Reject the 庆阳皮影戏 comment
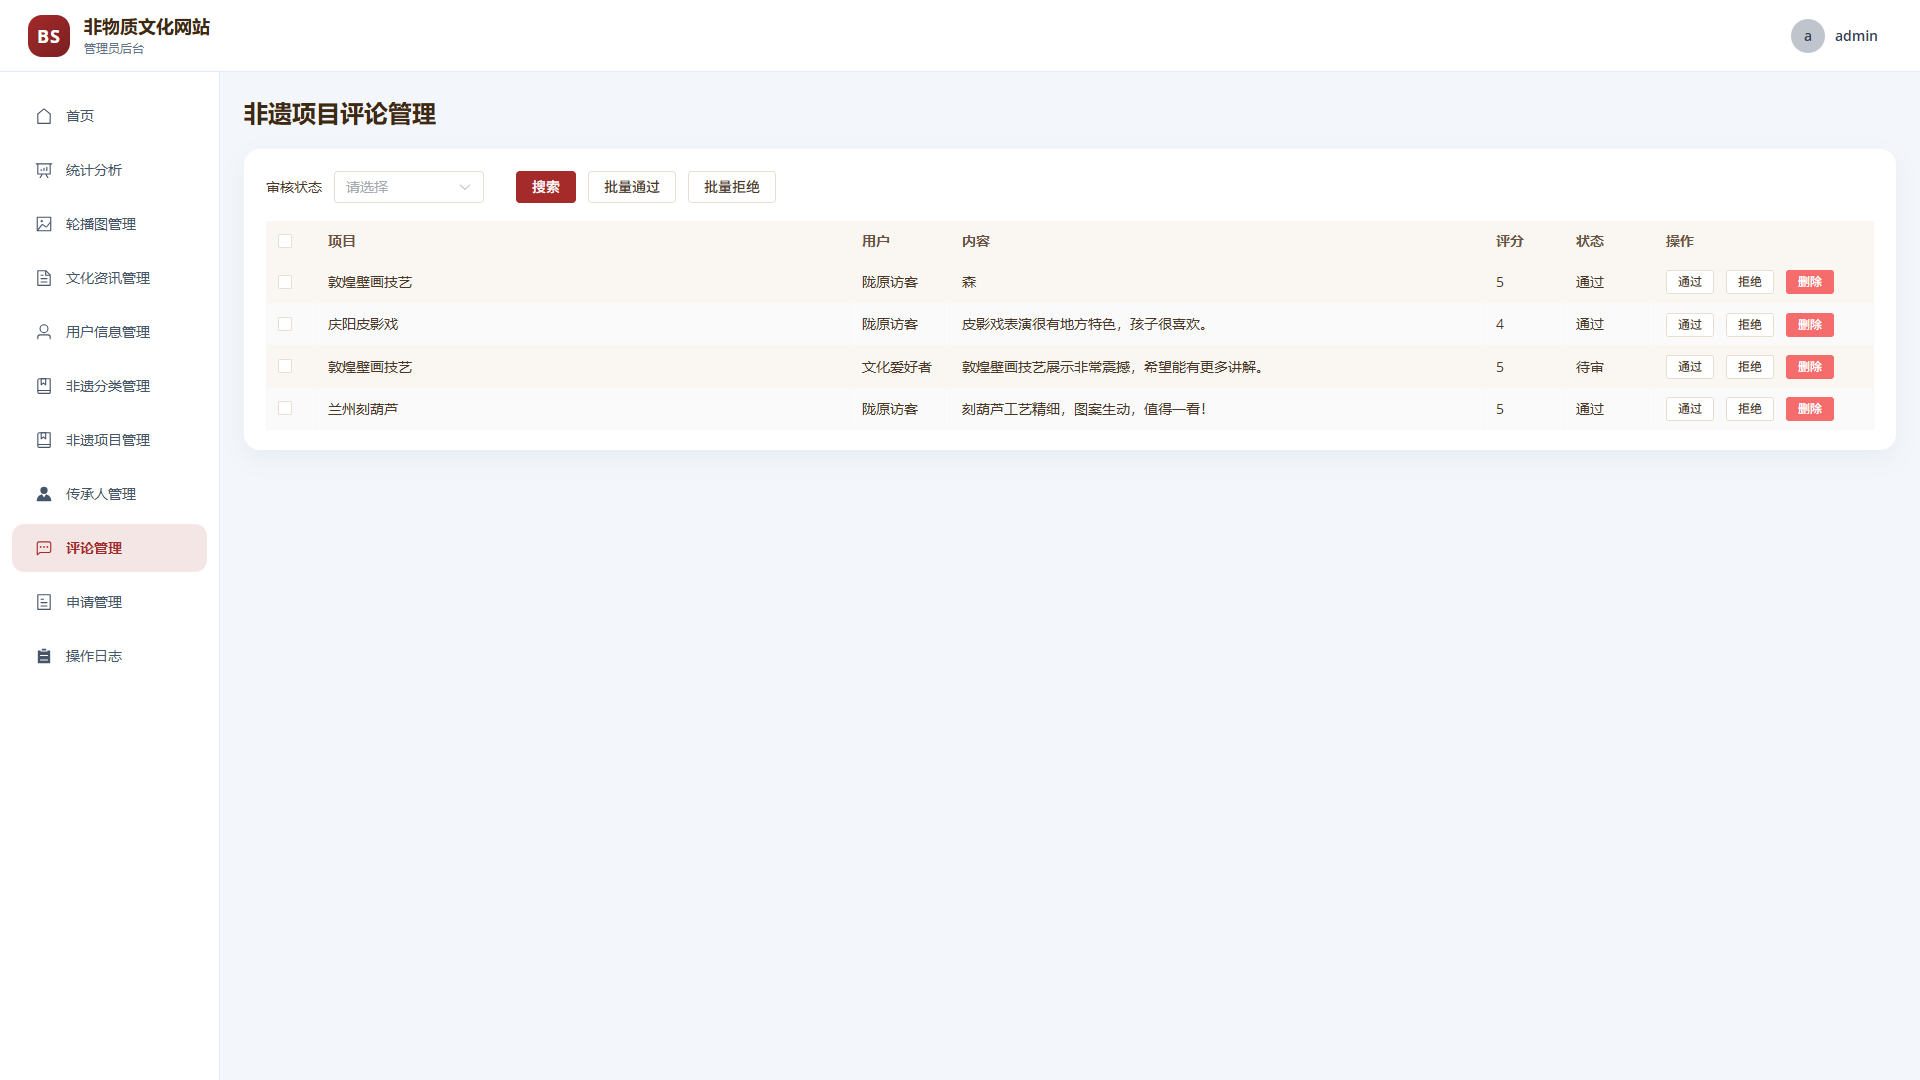The image size is (1920, 1080). click(x=1749, y=325)
